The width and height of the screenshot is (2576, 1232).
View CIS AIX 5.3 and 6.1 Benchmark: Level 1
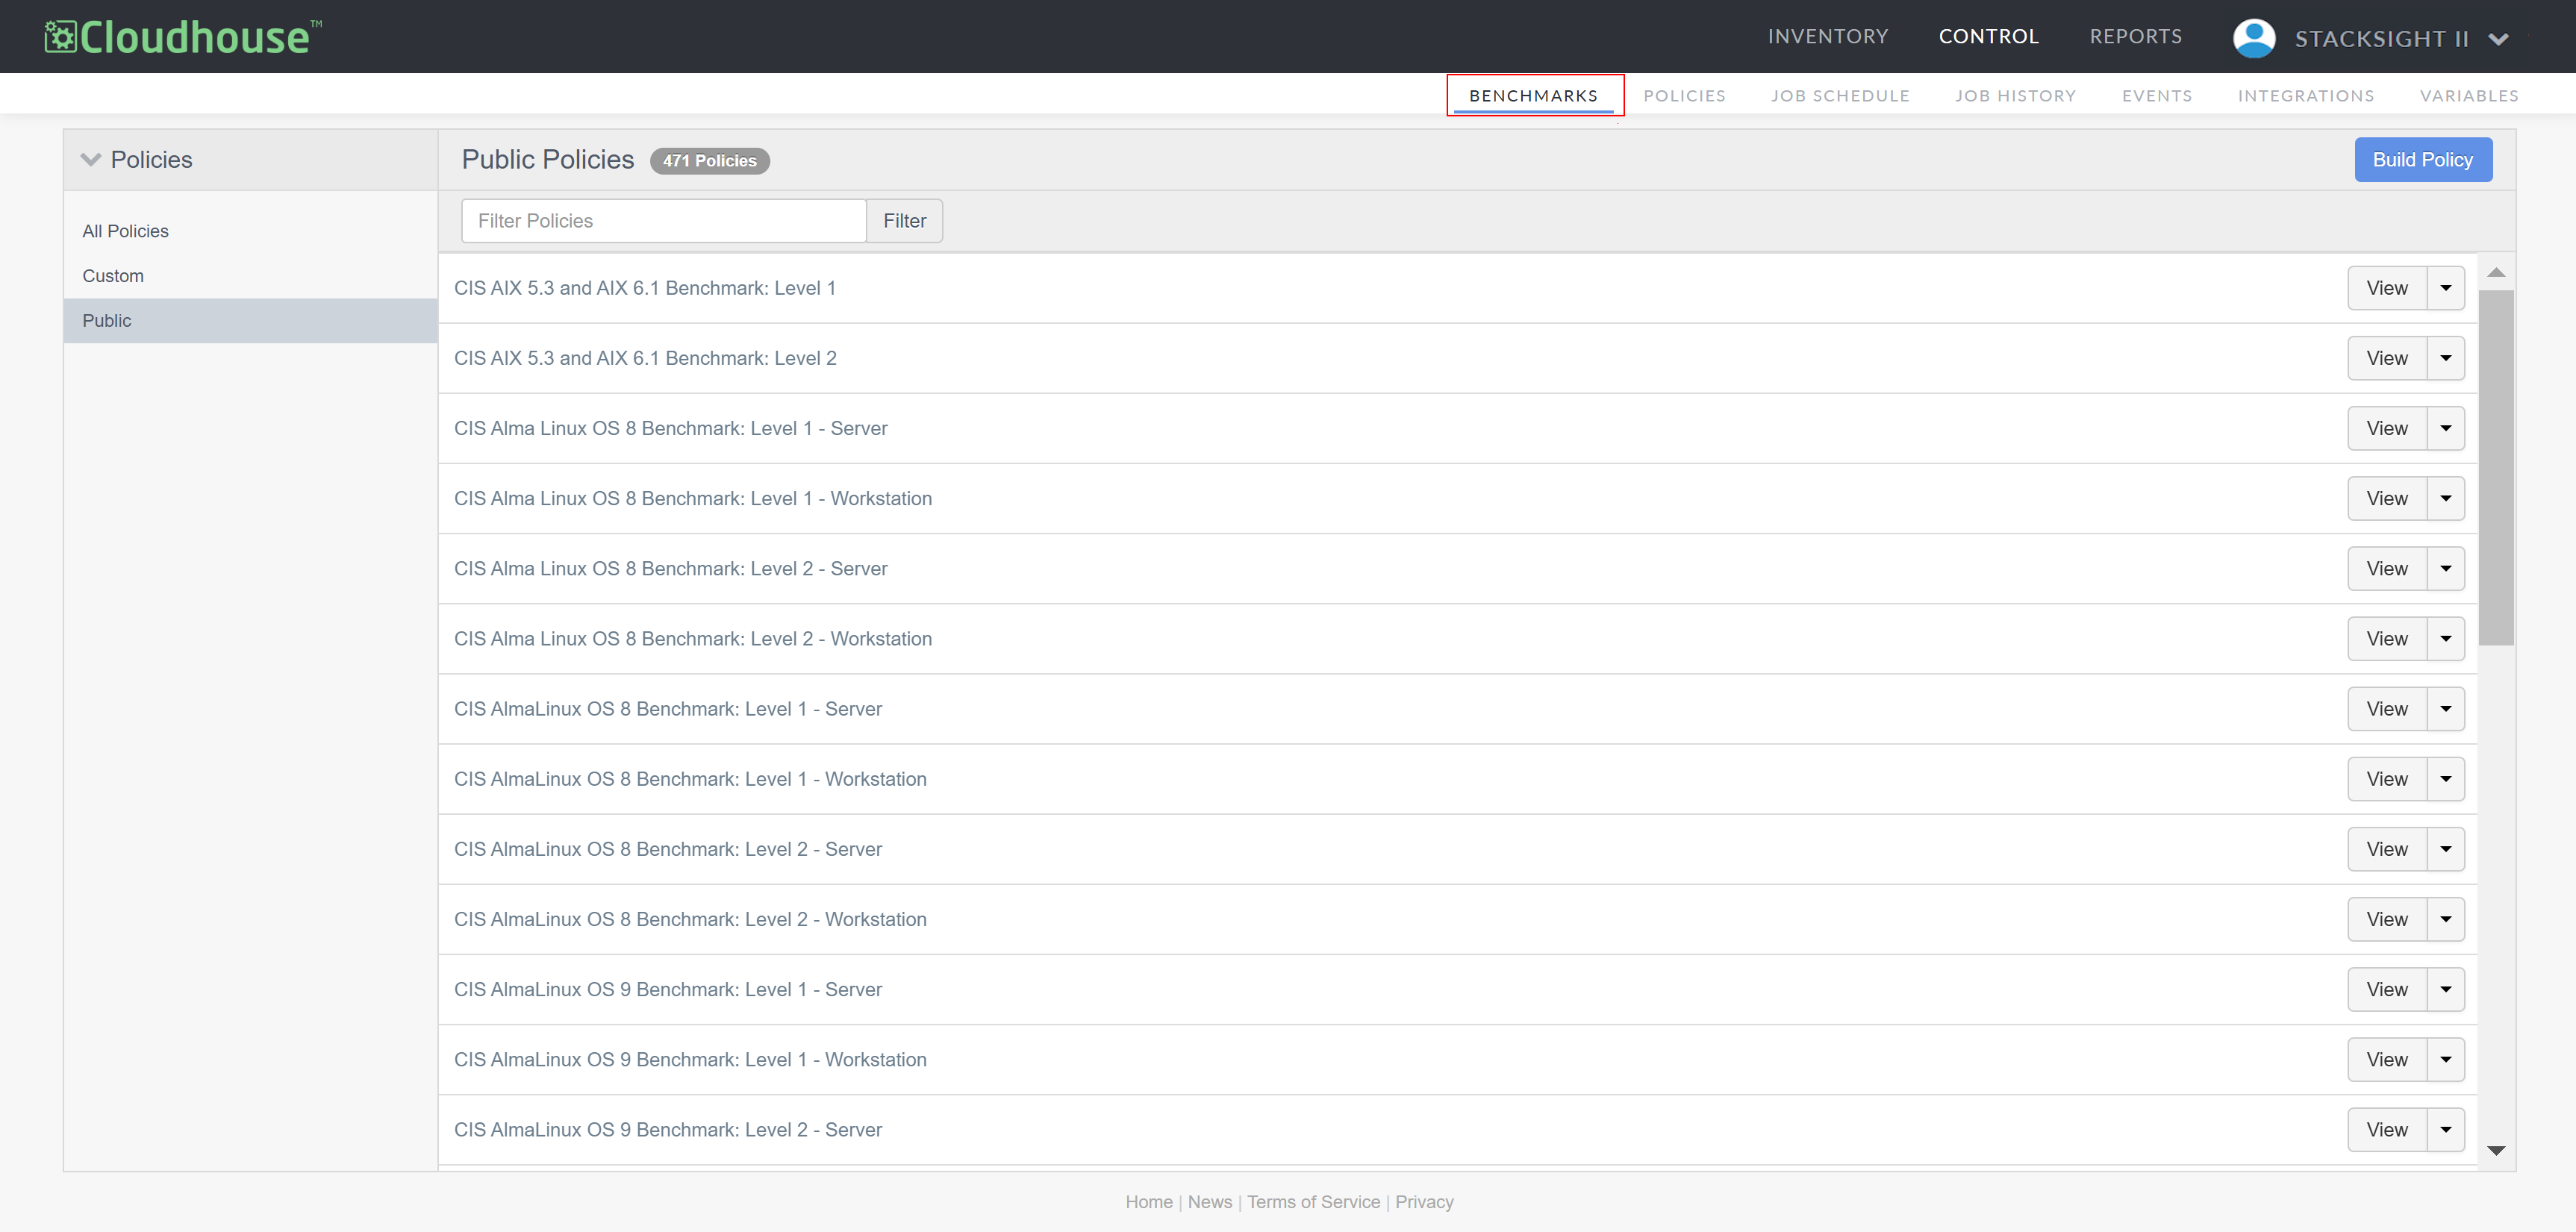(x=2387, y=288)
